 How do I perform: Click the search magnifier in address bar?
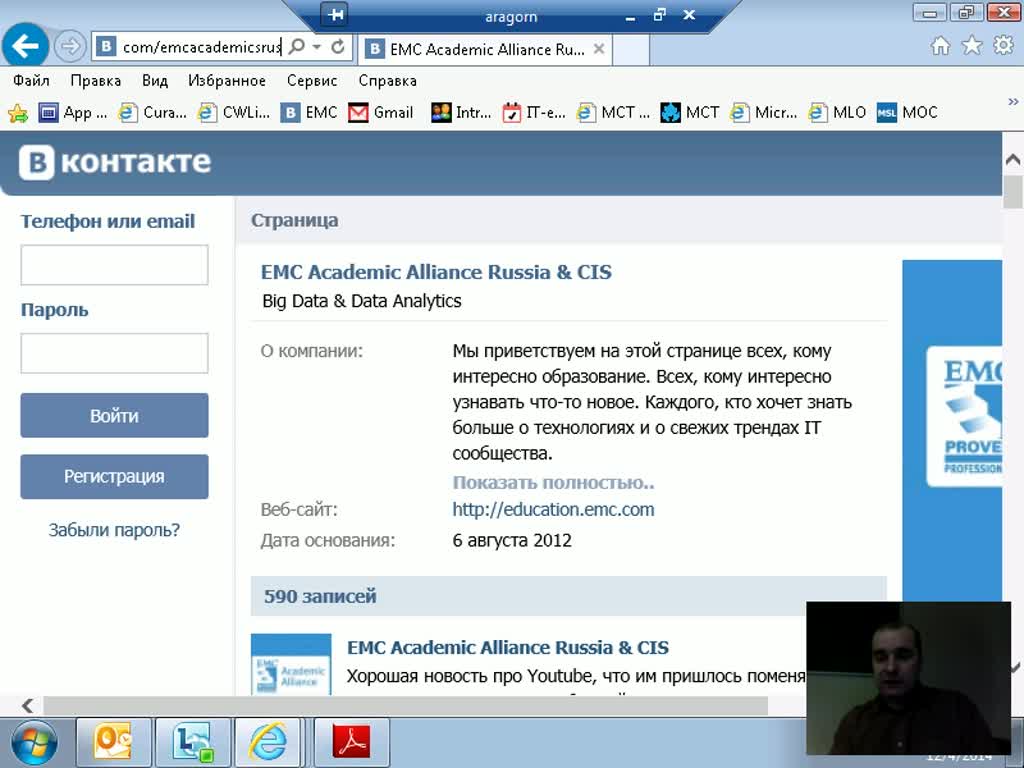[297, 46]
